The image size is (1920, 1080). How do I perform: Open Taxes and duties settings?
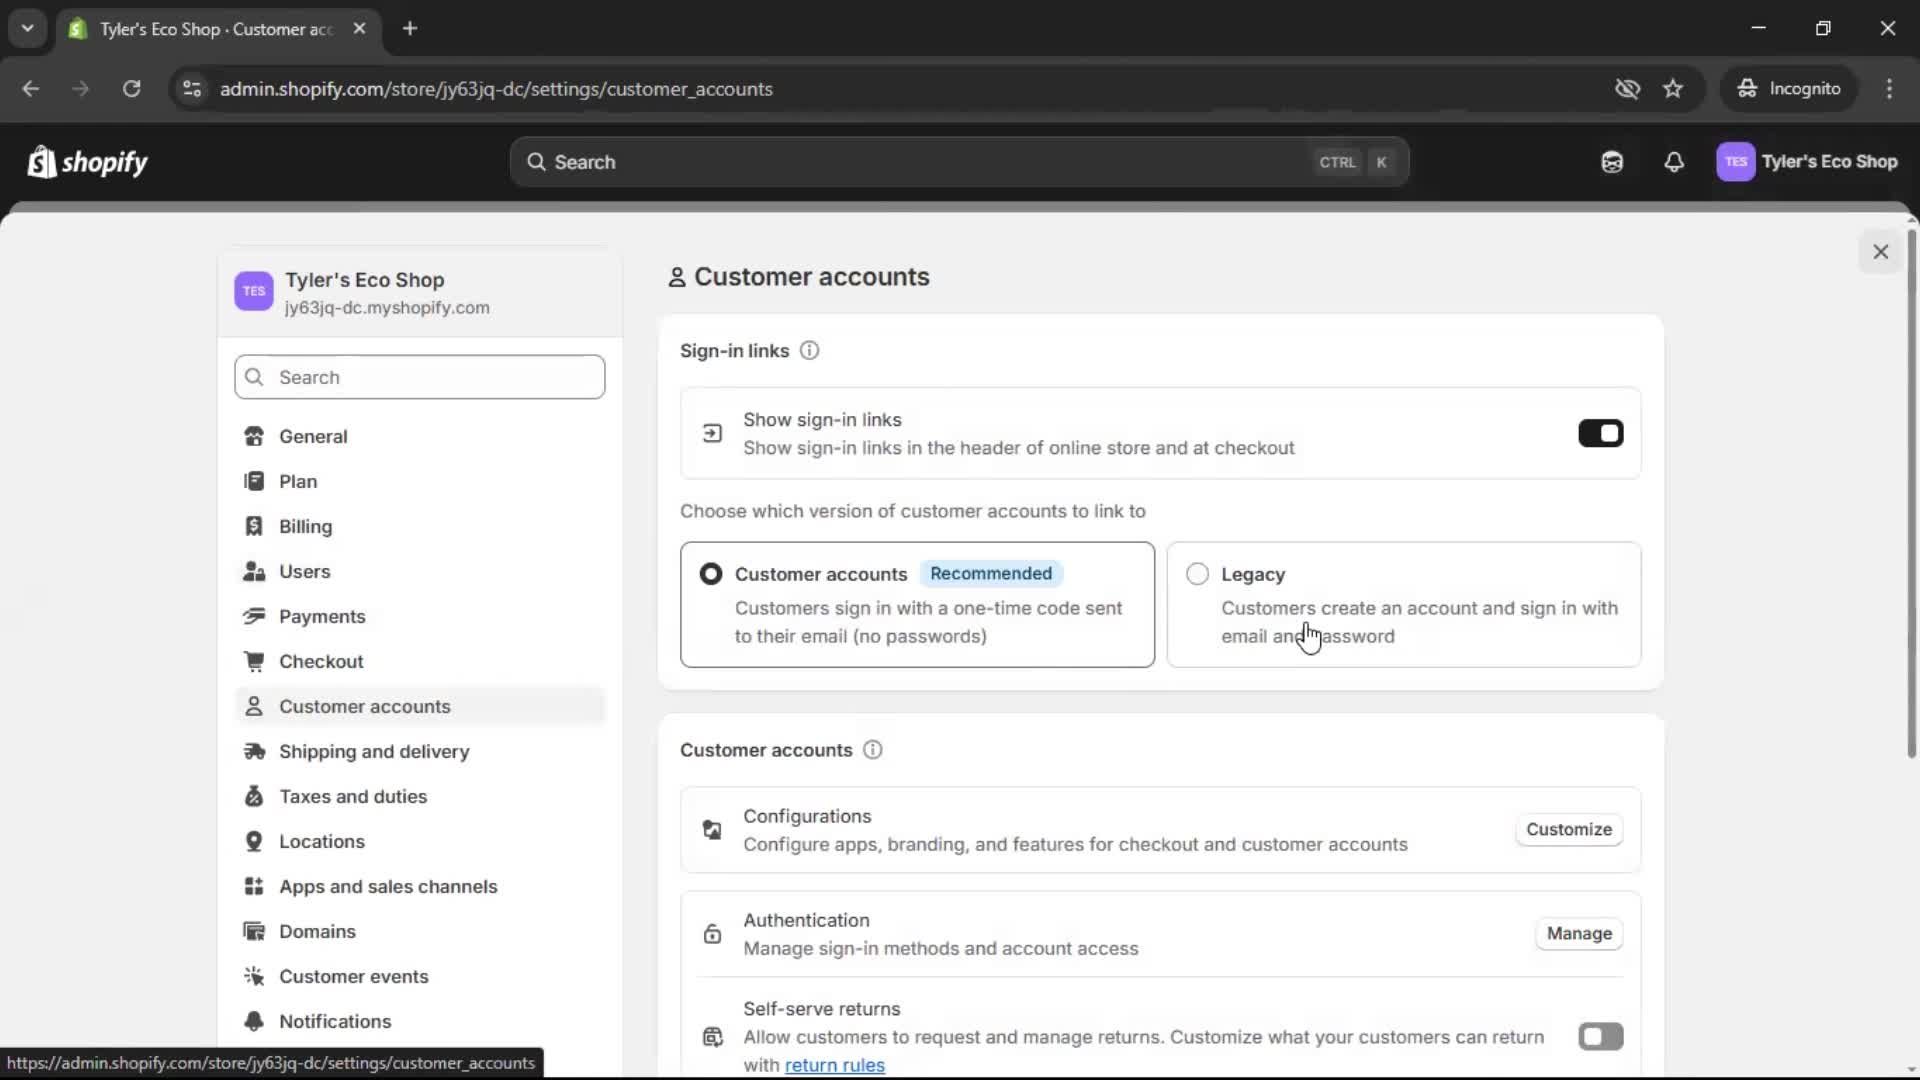coord(420,797)
